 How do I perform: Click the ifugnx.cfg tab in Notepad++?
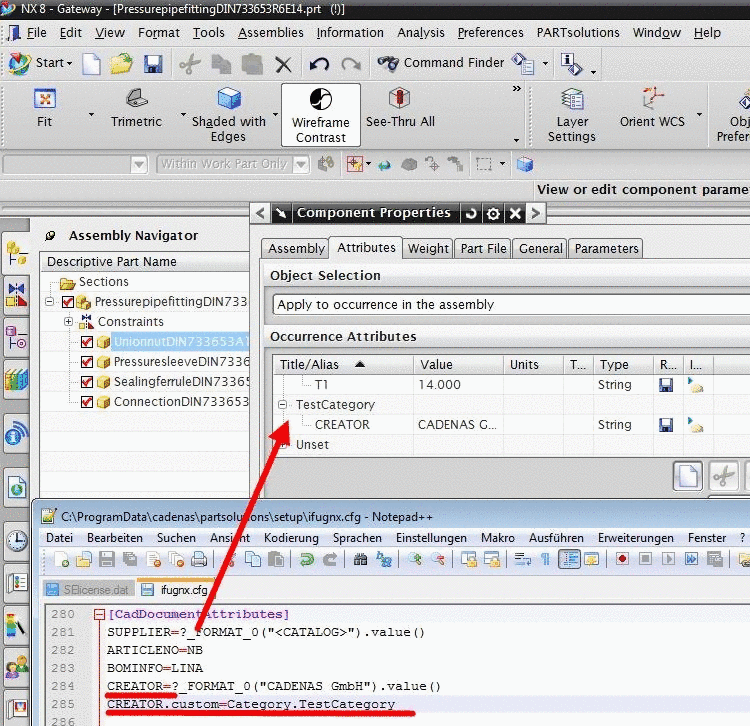click(x=175, y=590)
